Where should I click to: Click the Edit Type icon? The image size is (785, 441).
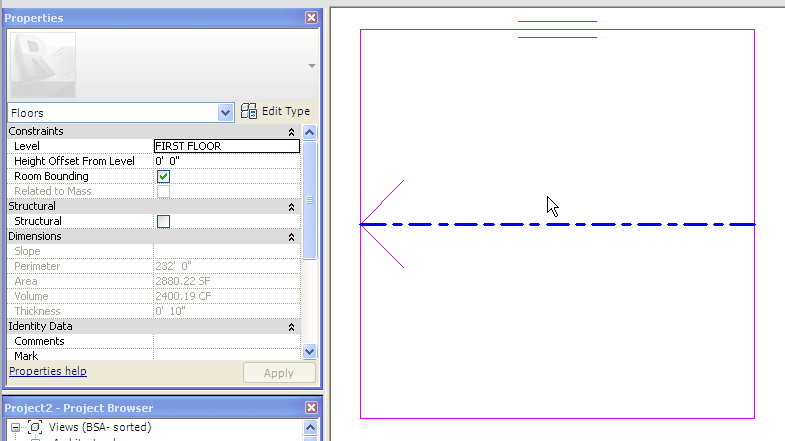pos(249,111)
